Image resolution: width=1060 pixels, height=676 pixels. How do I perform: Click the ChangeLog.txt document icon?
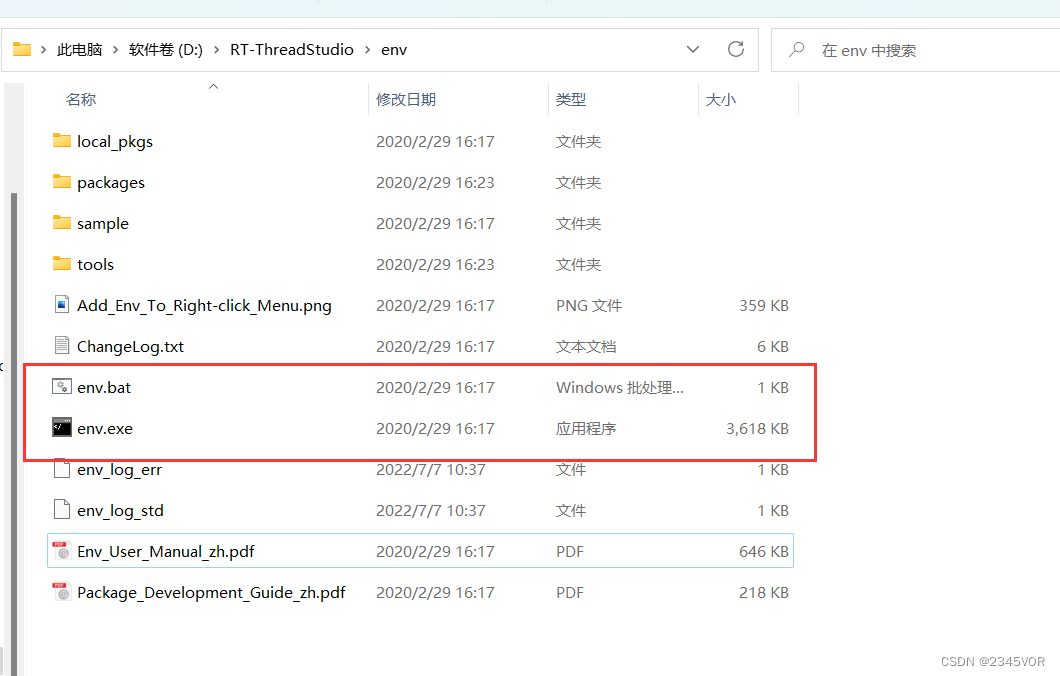point(62,345)
